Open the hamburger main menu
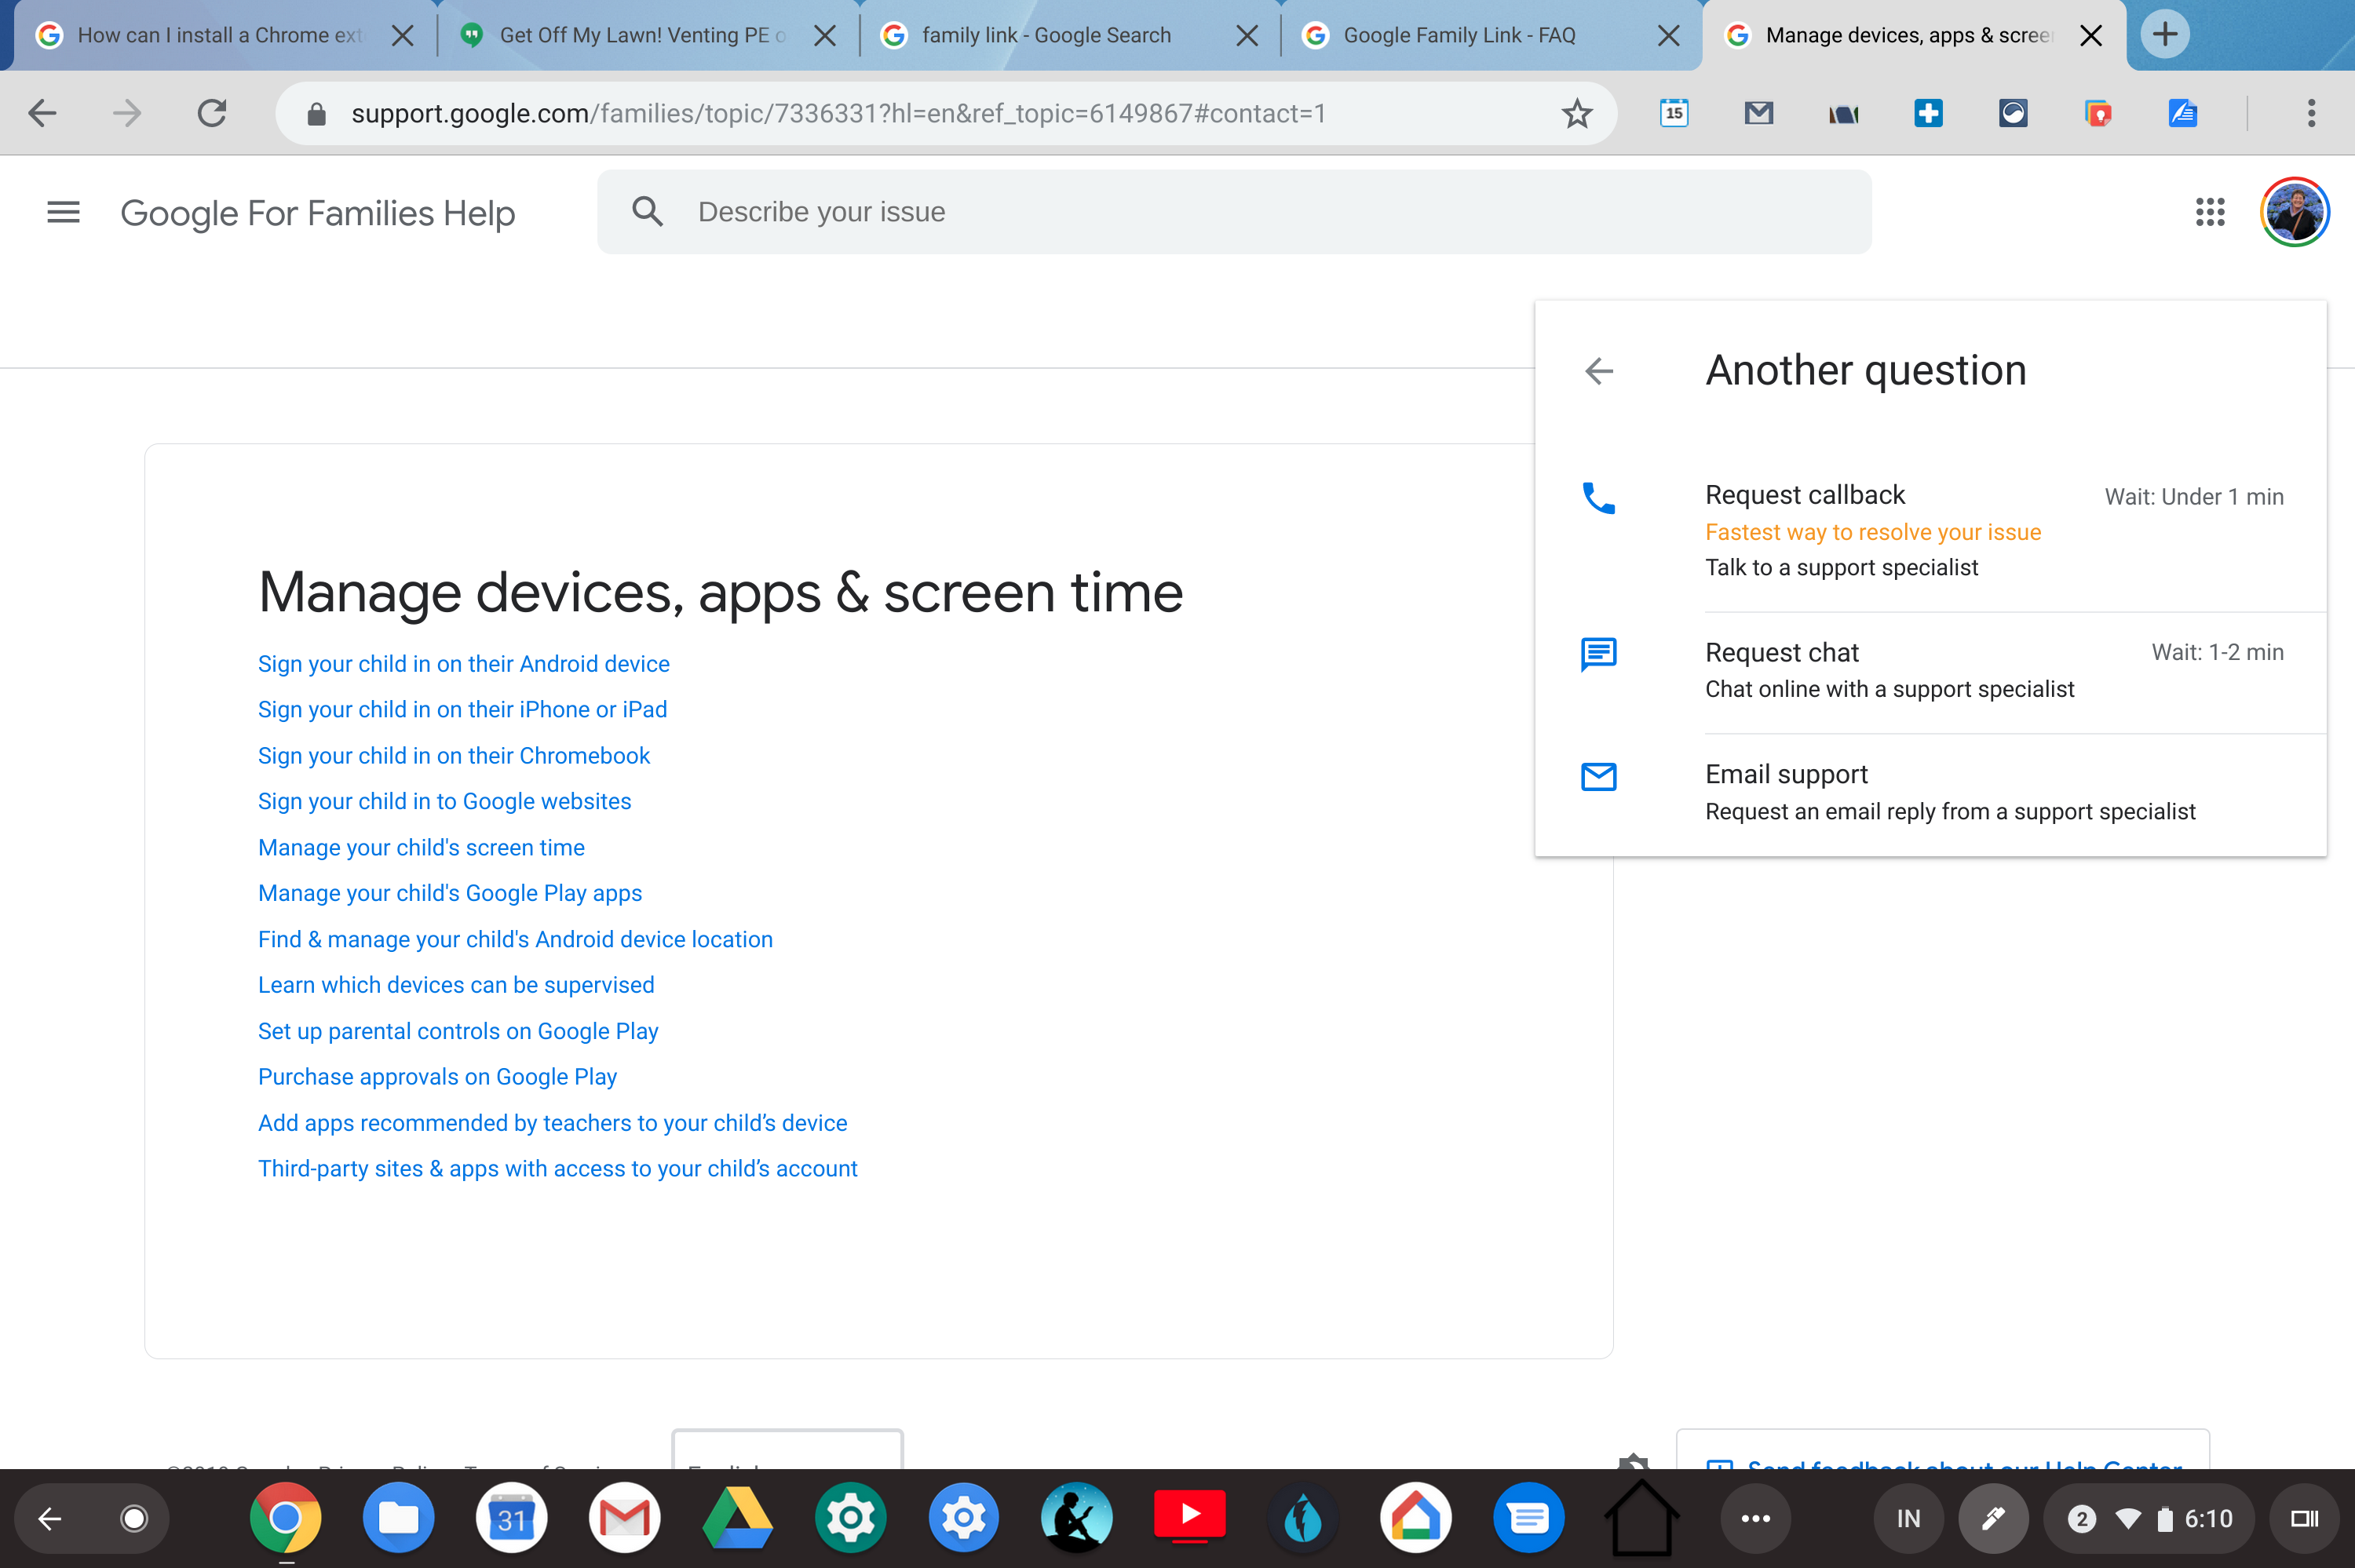 coord(63,212)
